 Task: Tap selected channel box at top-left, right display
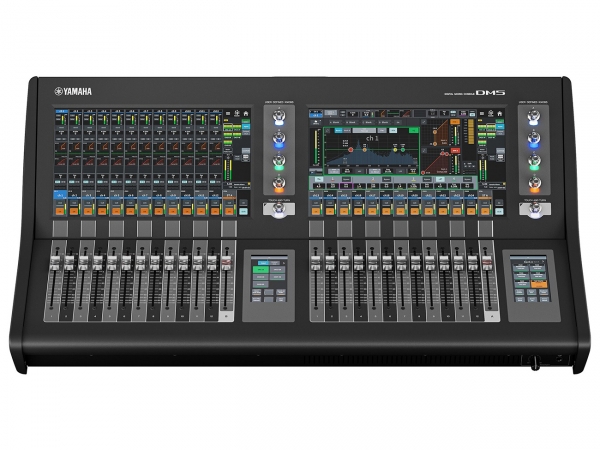[x=315, y=113]
